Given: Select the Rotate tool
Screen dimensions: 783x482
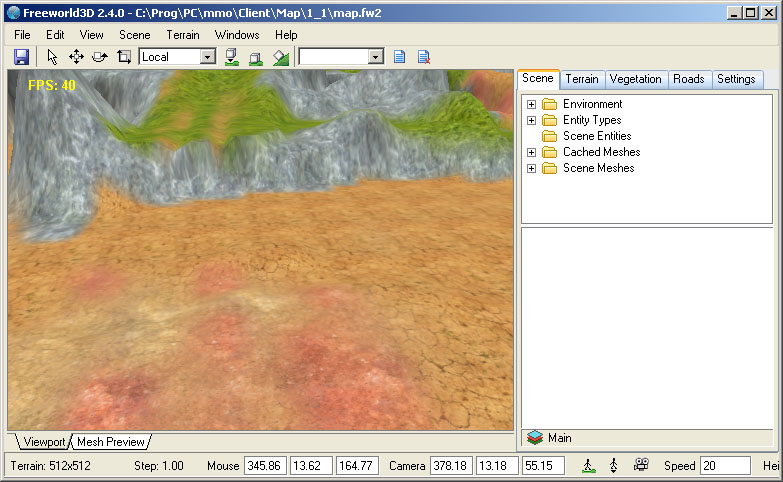Looking at the screenshot, I should click(100, 57).
